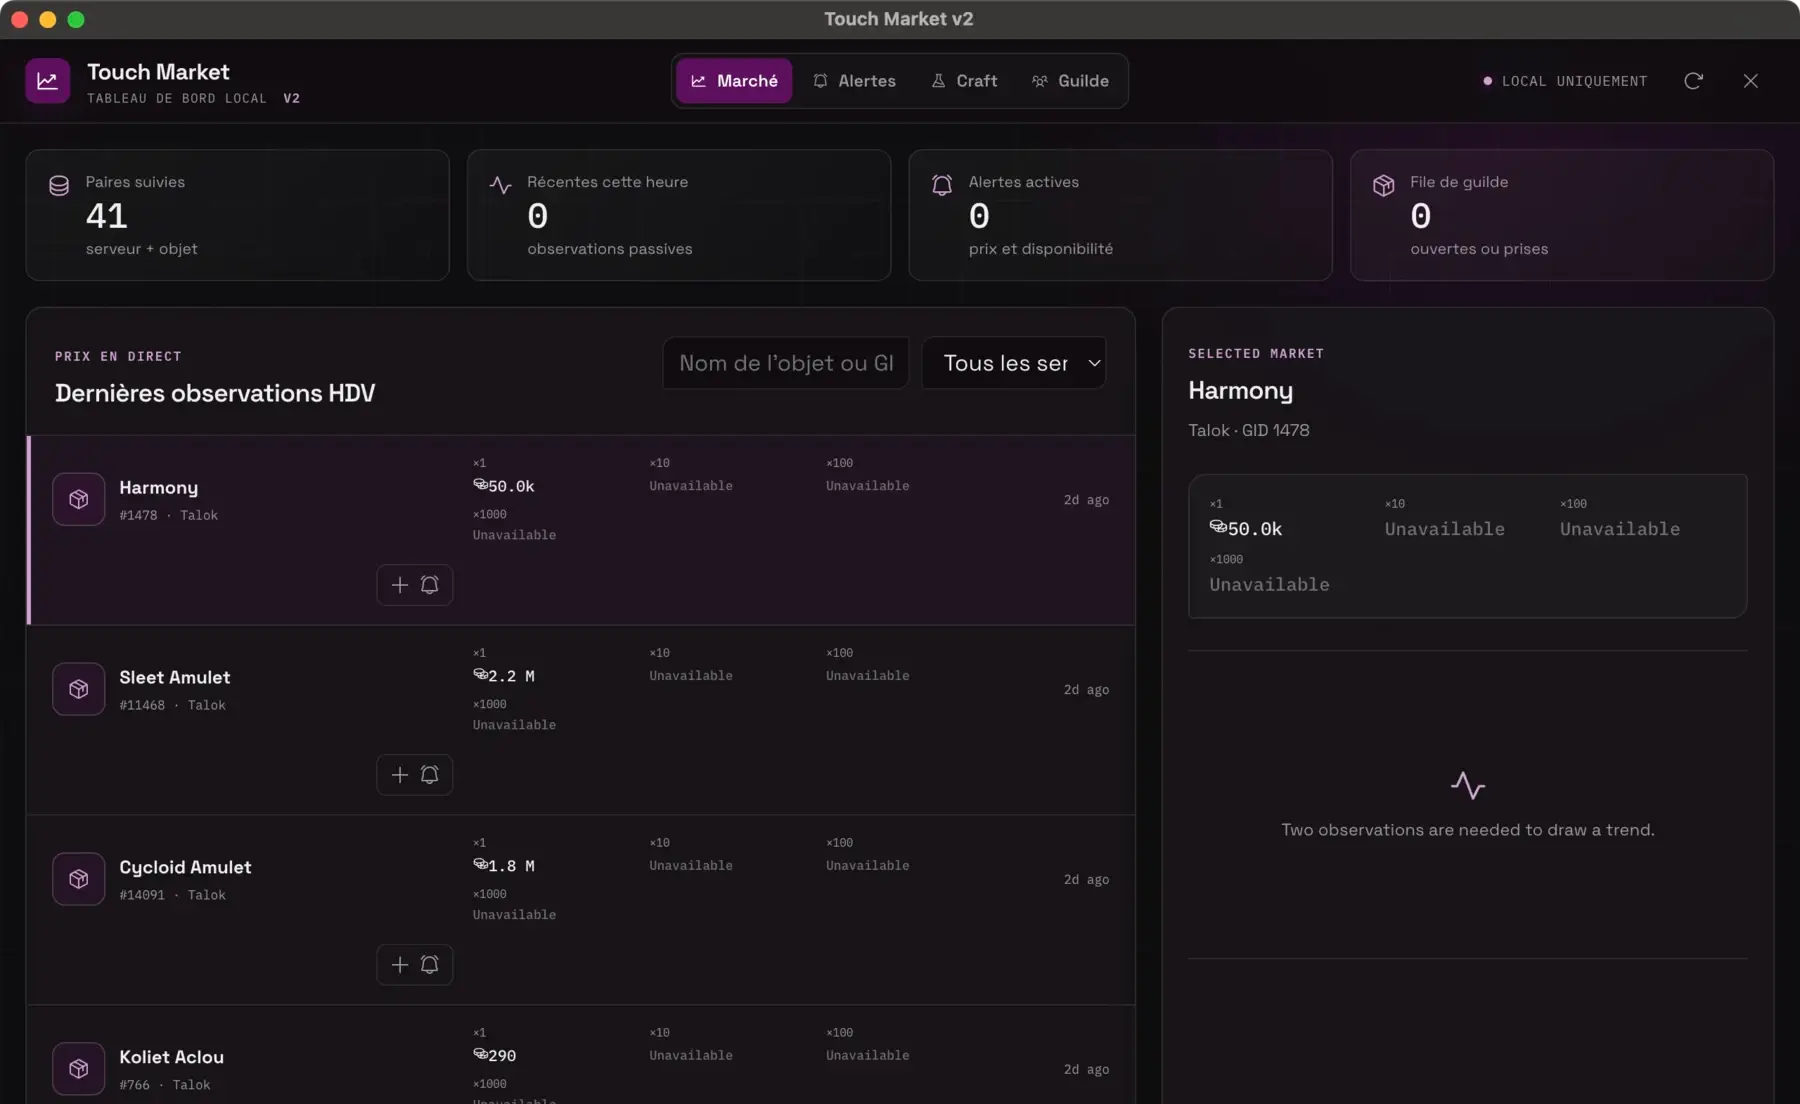Screen dimensions: 1800x1104
Task: Click bell alert icon on Cycloid Amulet row
Action: pyautogui.click(x=430, y=965)
